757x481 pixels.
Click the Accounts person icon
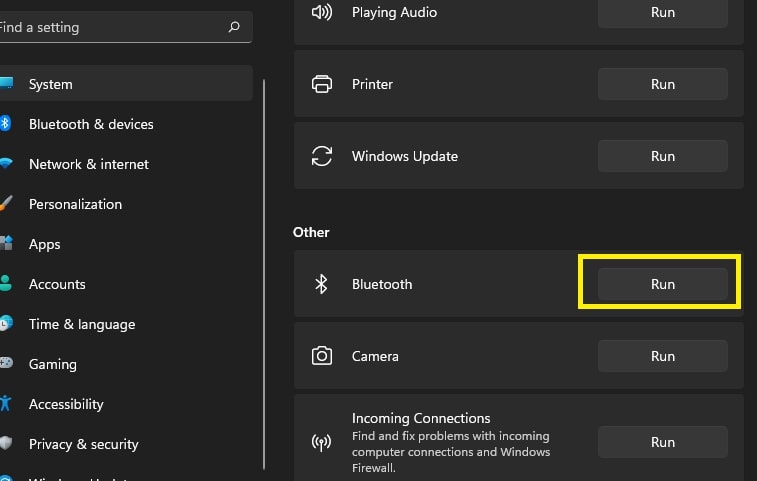(x=6, y=283)
